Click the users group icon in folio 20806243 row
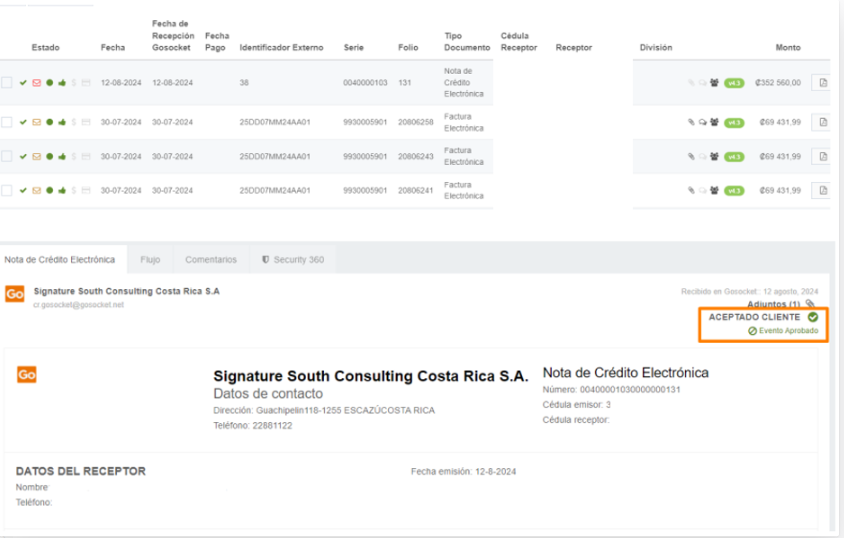The width and height of the screenshot is (844, 538). point(714,156)
